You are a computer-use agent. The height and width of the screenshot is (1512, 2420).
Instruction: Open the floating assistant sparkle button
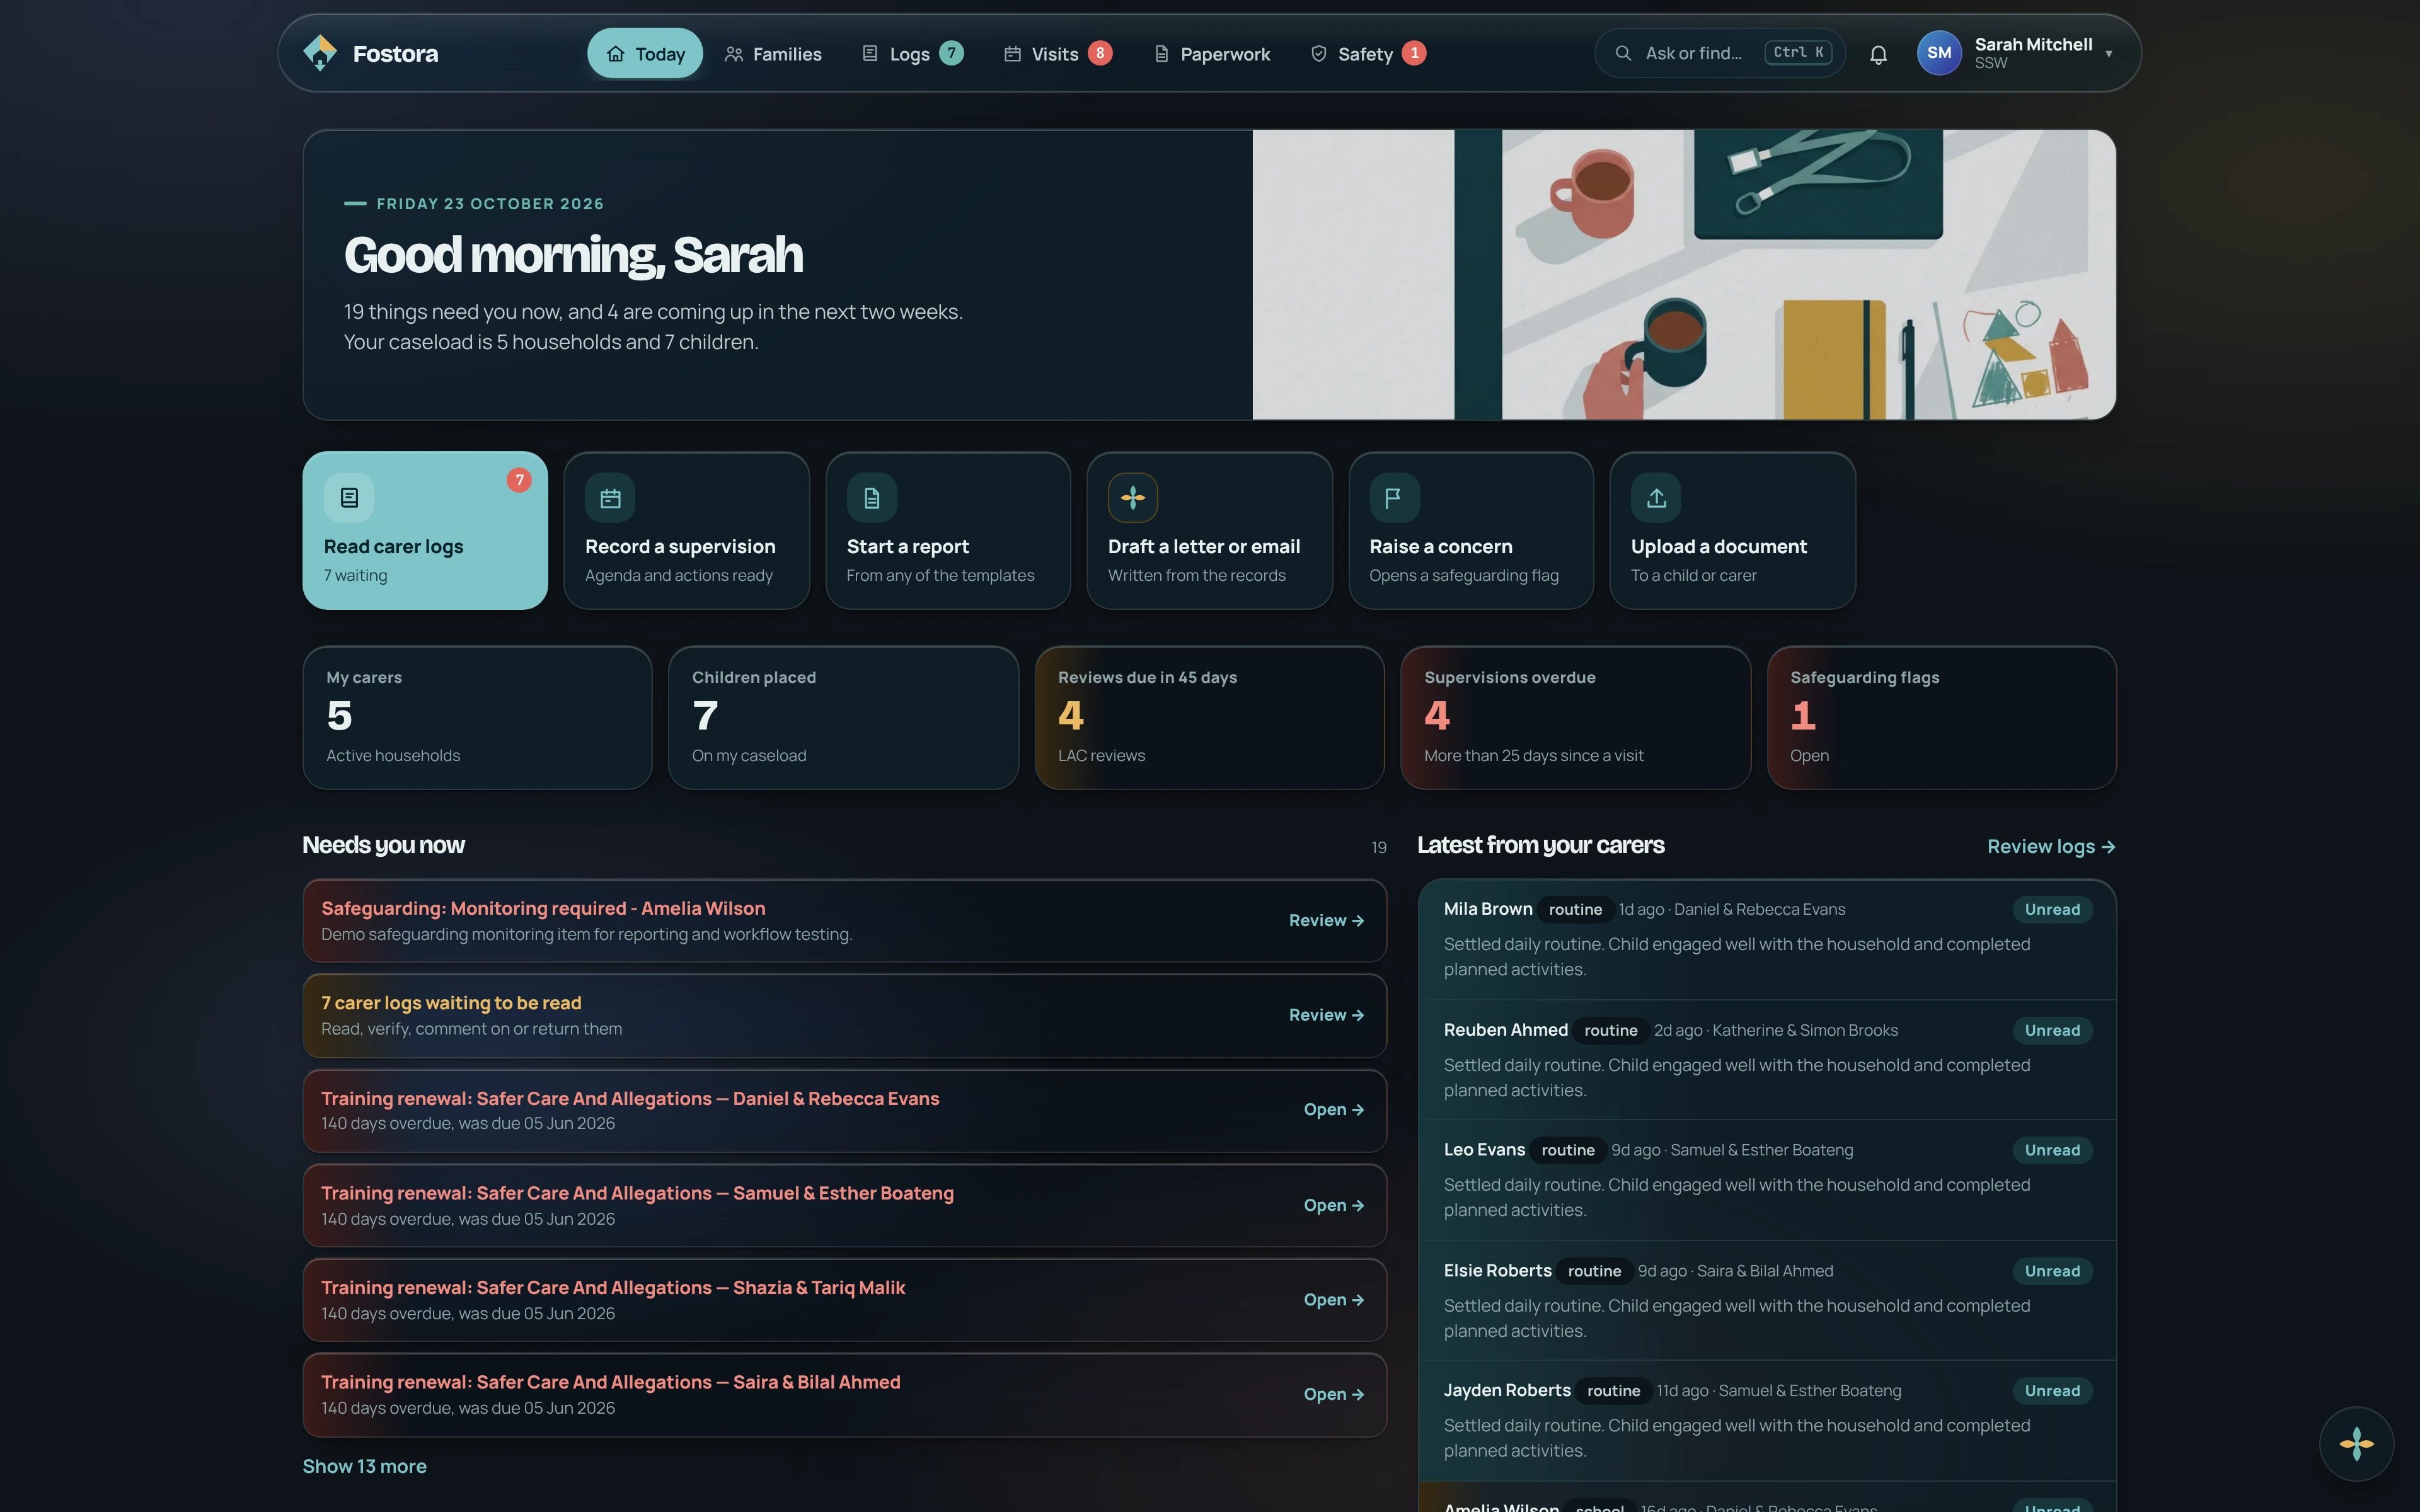(2356, 1443)
